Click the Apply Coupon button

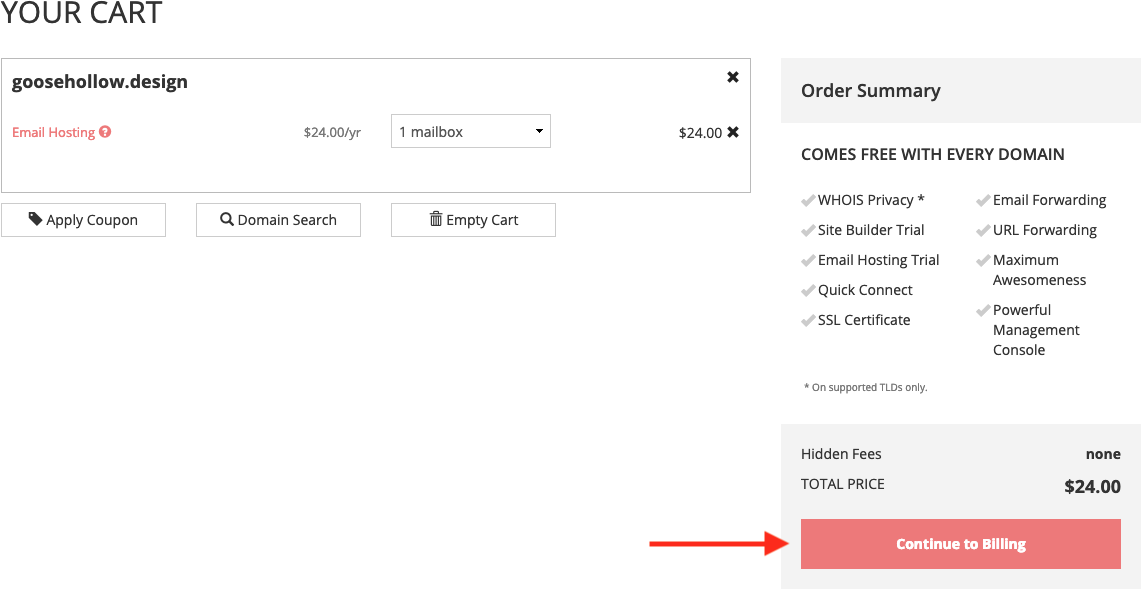point(84,220)
